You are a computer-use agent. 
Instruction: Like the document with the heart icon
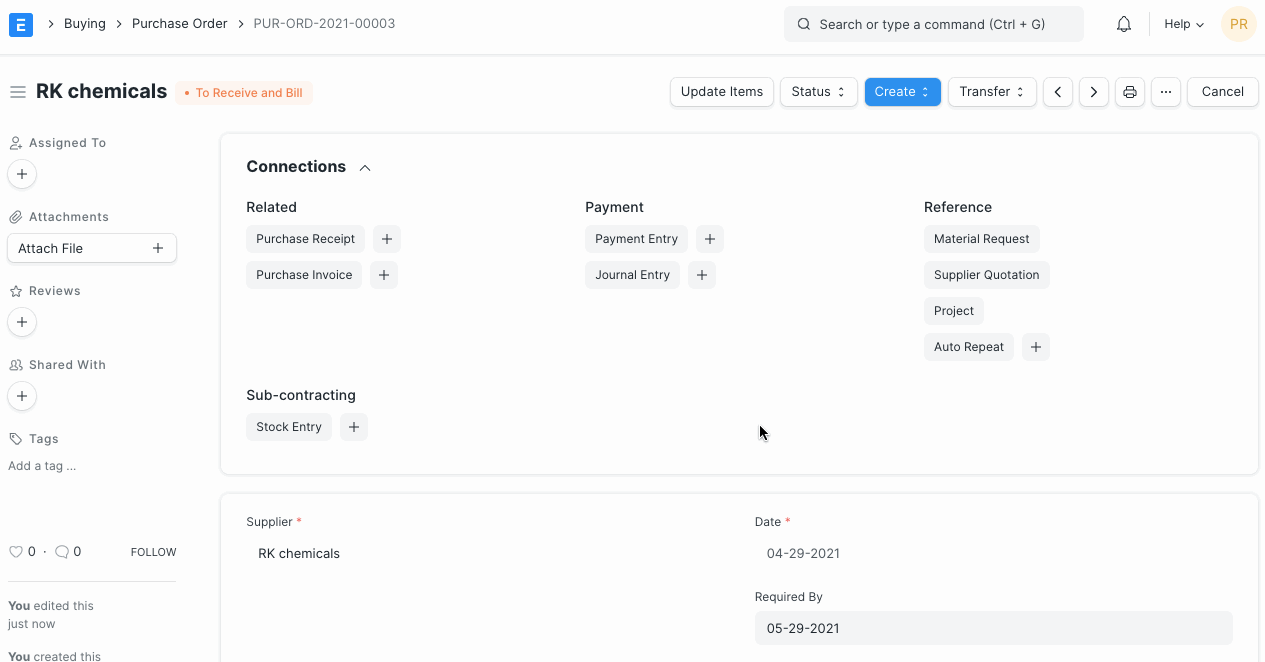pos(17,551)
